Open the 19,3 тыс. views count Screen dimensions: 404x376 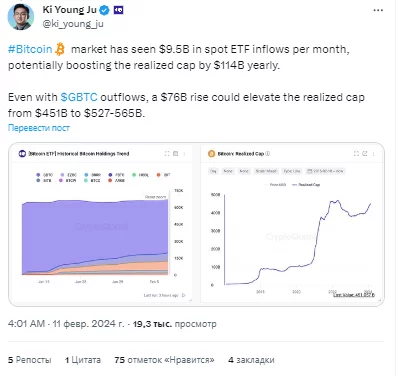(x=175, y=324)
